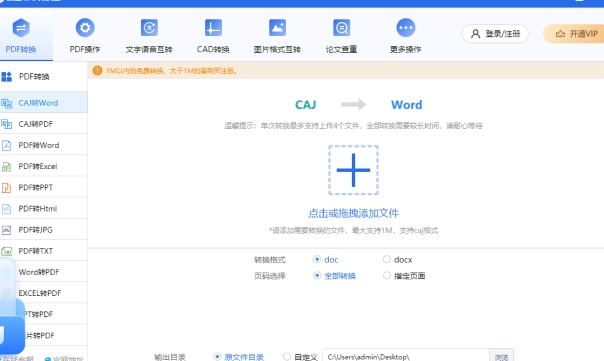Switch to PDF转Html conversion
The image size is (604, 361).
pyautogui.click(x=44, y=209)
